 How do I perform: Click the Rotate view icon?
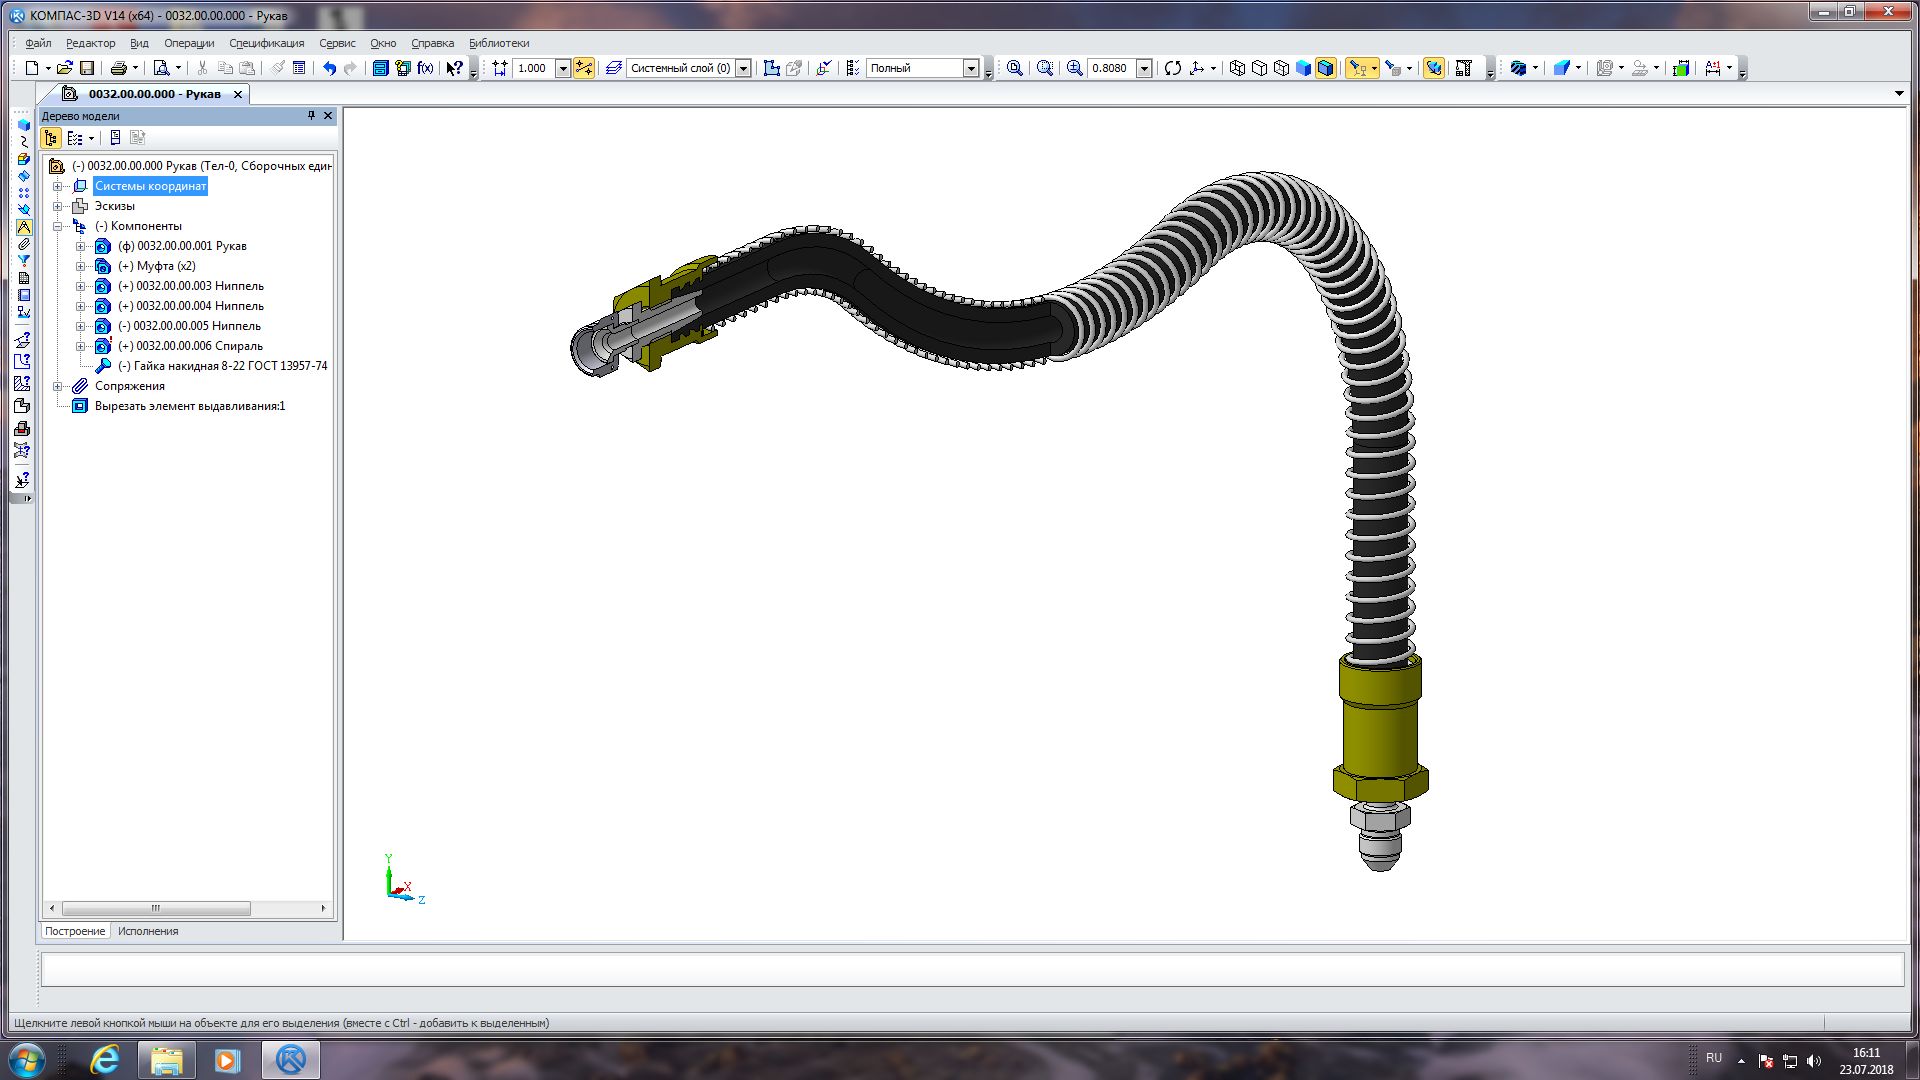(1173, 68)
